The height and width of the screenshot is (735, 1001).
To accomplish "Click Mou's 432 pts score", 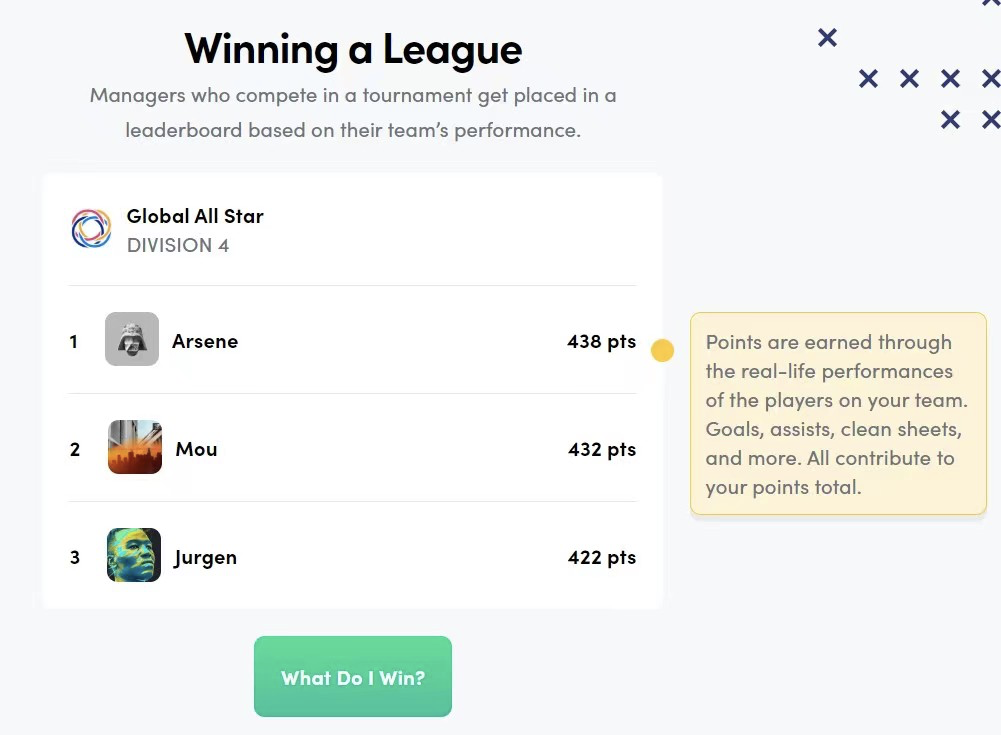I will click(601, 449).
